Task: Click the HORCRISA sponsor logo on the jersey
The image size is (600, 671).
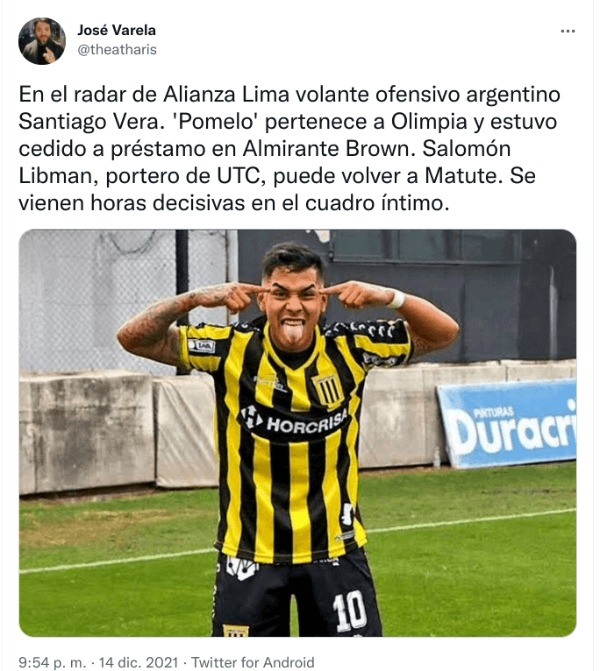Action: [x=294, y=423]
